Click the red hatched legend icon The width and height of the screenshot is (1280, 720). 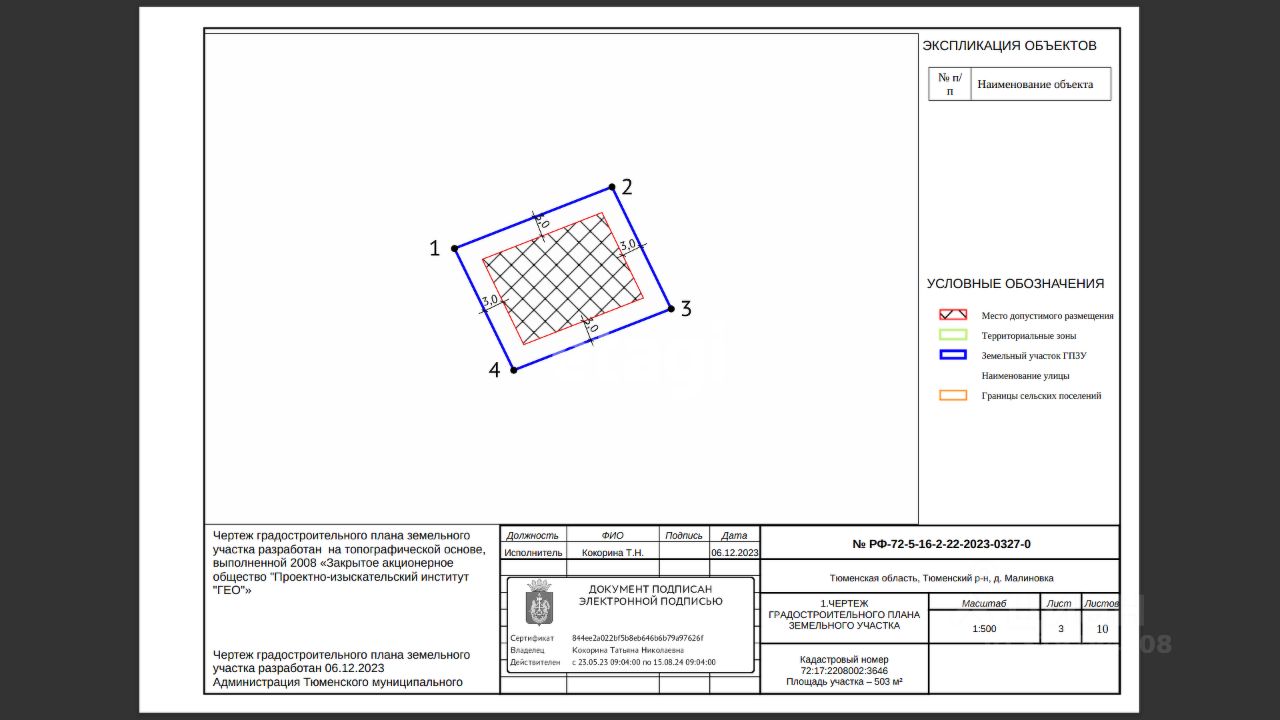pyautogui.click(x=953, y=315)
